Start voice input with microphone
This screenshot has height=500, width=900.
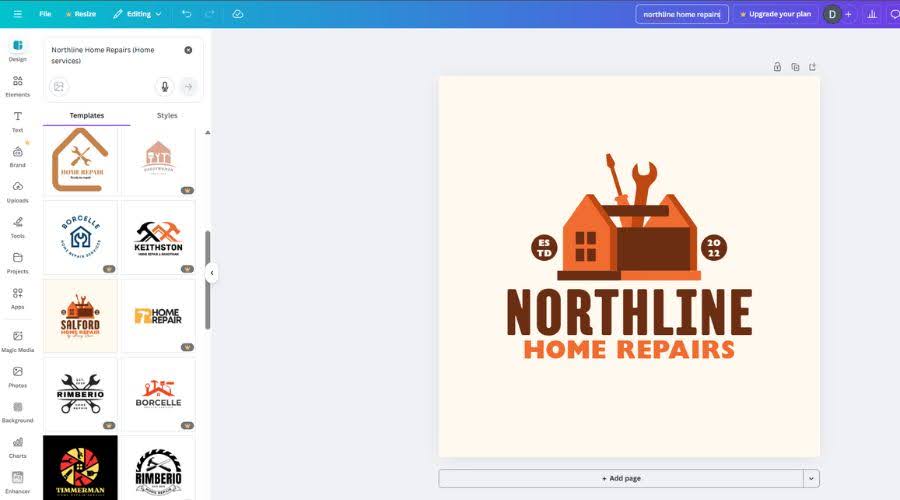coord(165,87)
